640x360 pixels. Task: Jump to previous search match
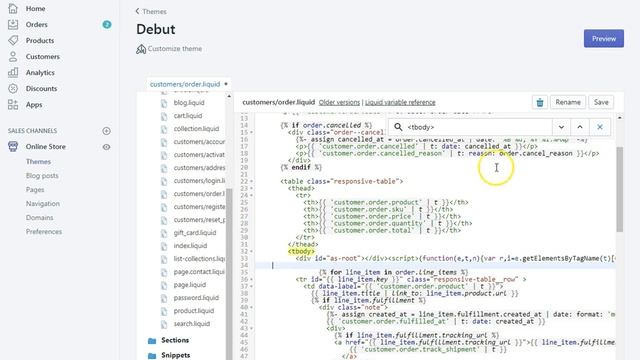point(580,127)
